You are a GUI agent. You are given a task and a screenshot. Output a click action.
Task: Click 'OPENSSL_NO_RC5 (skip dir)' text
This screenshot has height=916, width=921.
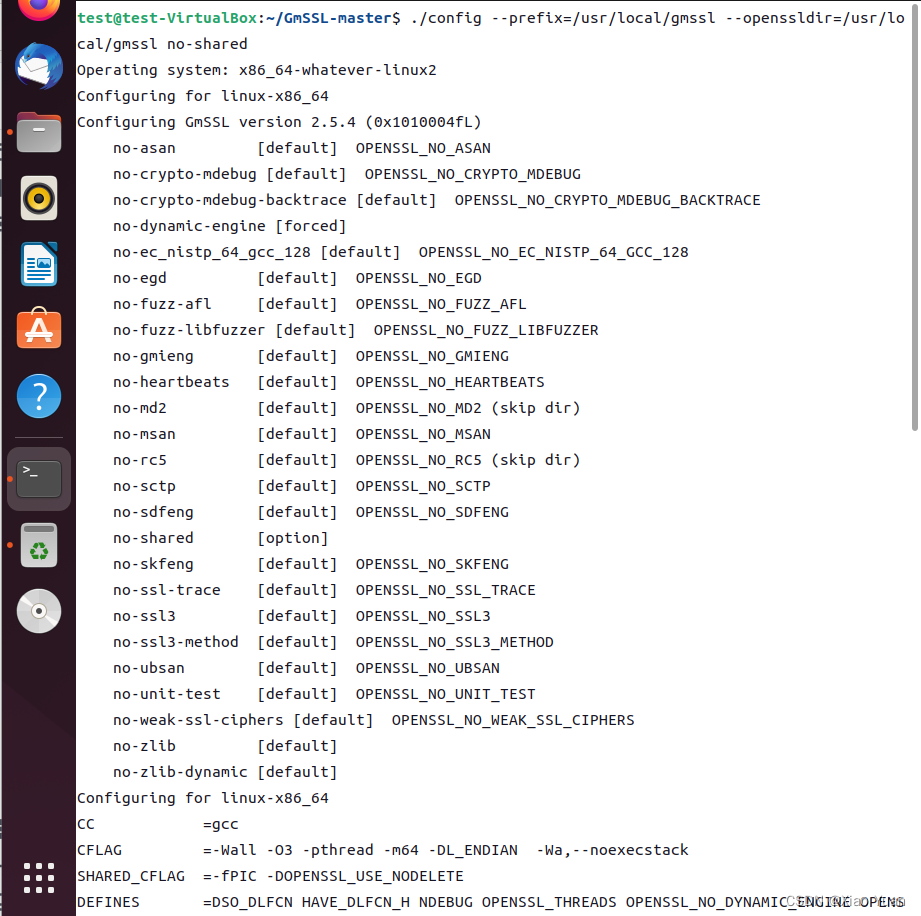[x=468, y=460]
